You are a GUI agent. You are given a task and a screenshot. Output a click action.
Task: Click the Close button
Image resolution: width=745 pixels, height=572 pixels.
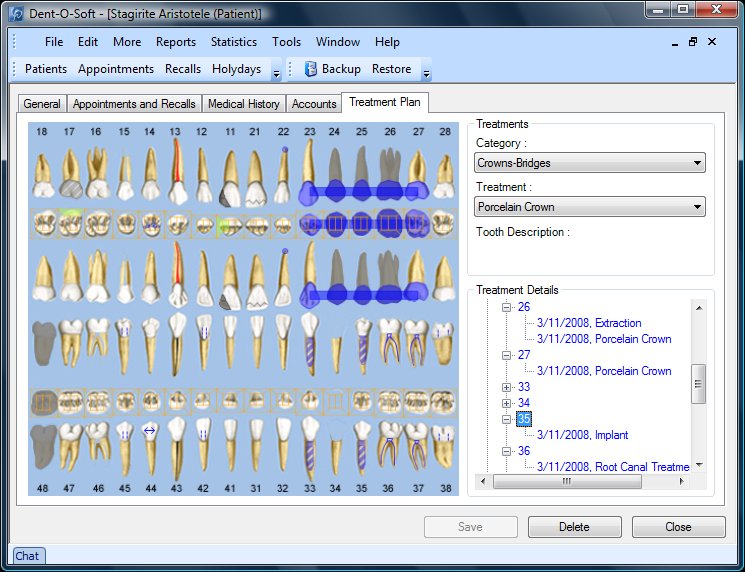(x=678, y=527)
